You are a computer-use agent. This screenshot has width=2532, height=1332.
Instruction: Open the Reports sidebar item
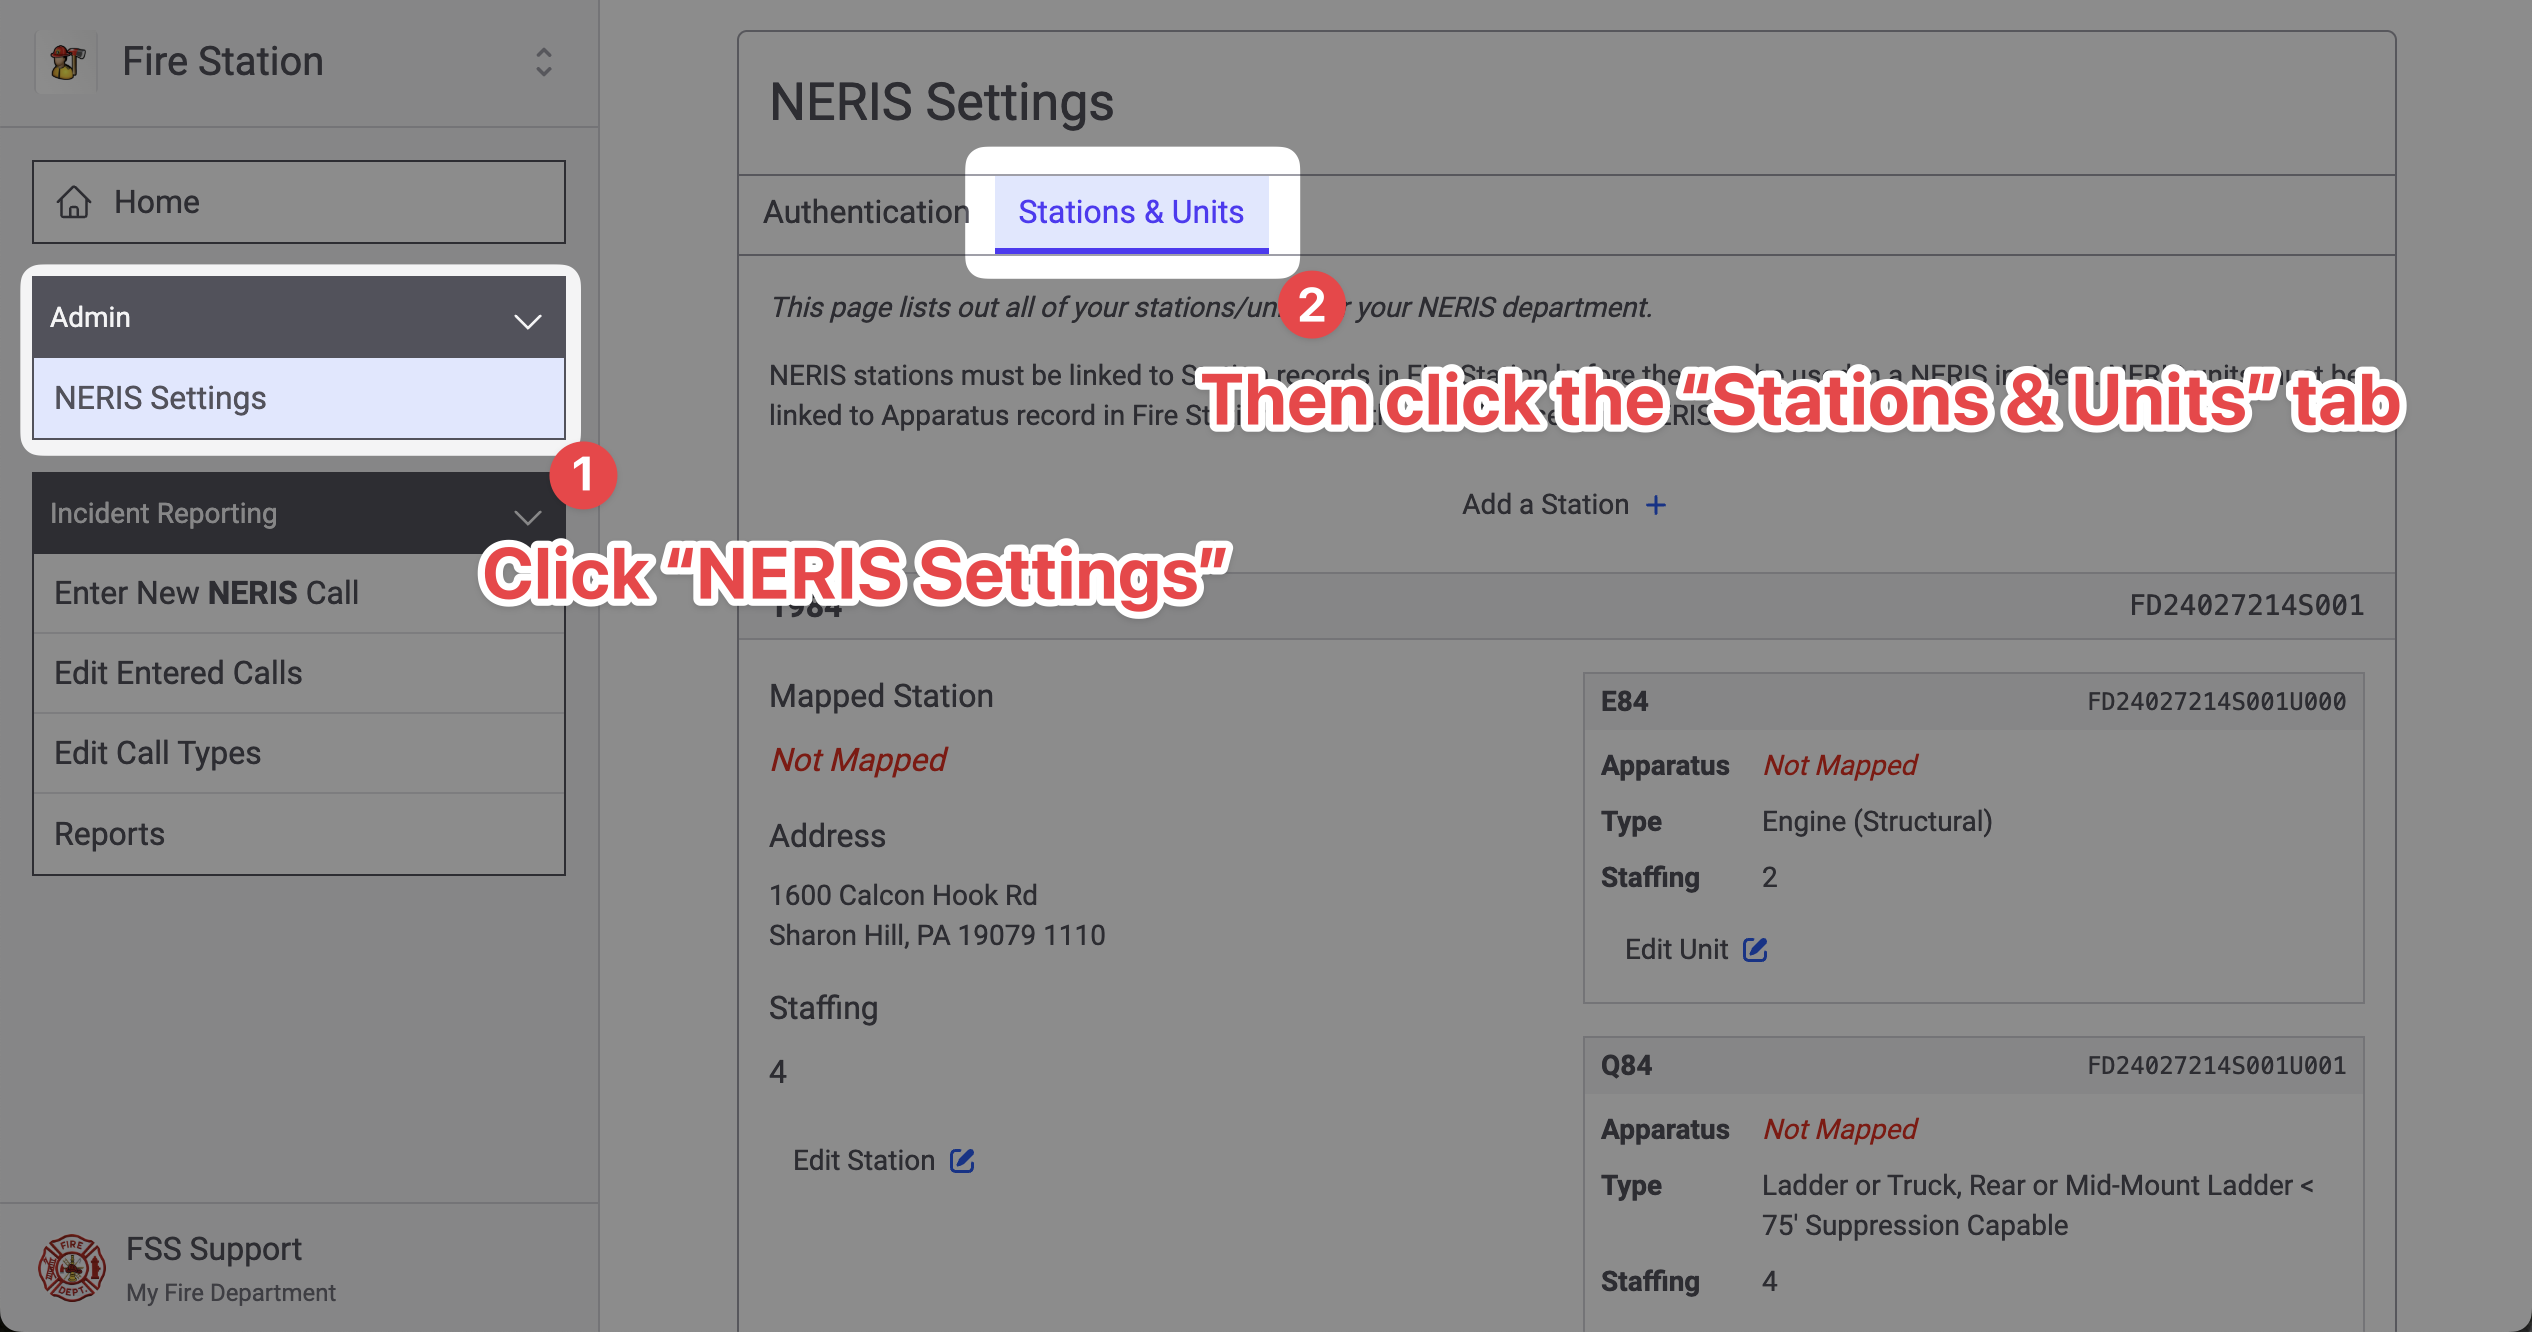[x=109, y=834]
